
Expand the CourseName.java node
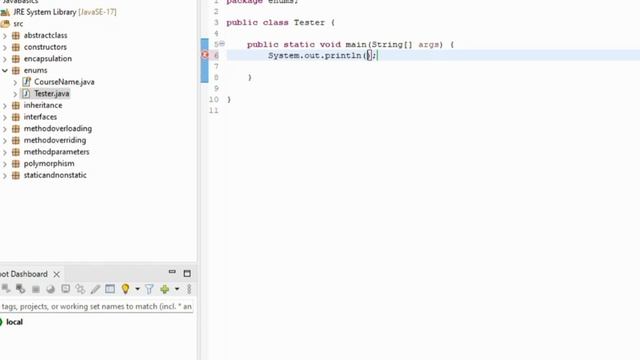pyautogui.click(x=15, y=82)
